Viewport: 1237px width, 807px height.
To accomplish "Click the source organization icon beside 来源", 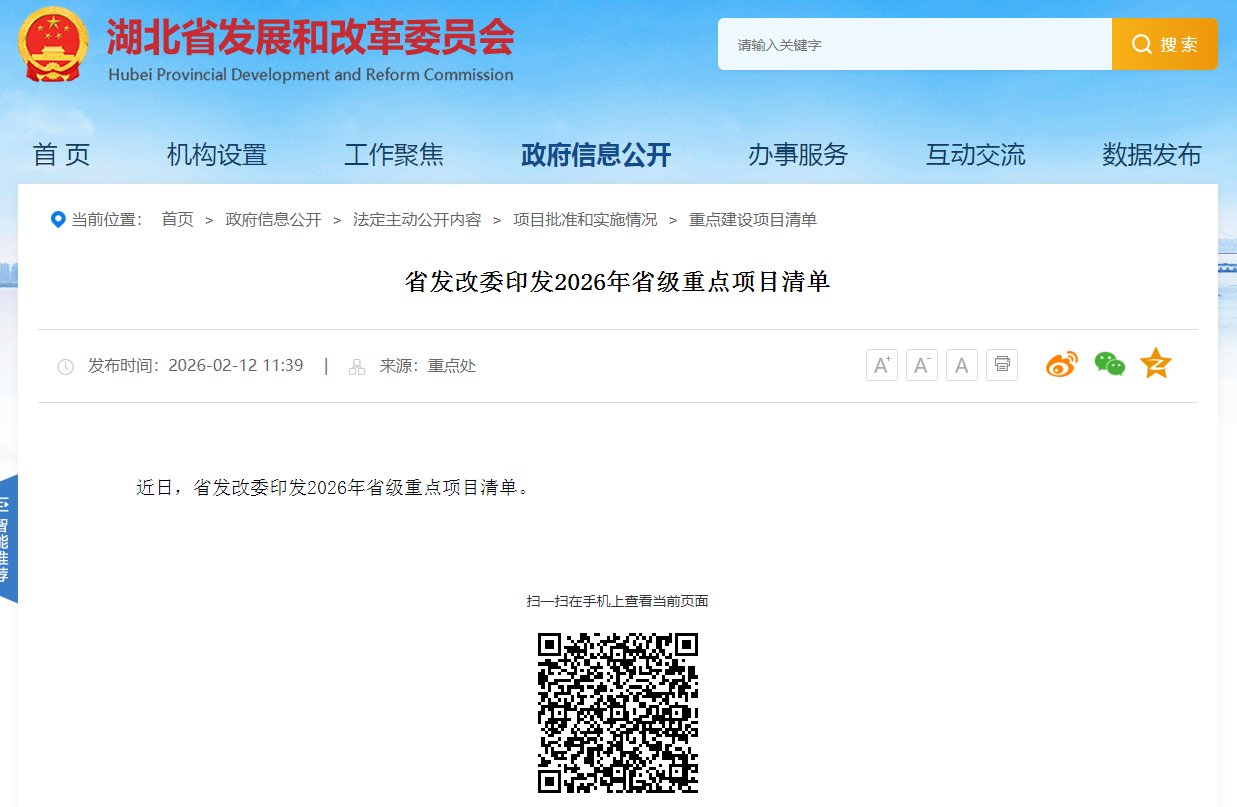I will (357, 367).
